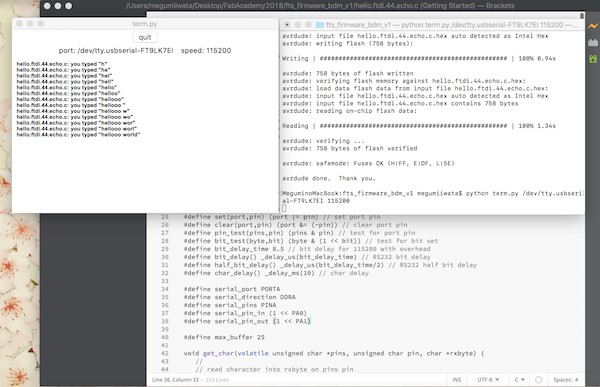Click '#define serial_direction DDRA' code line
This screenshot has width=600, height=387.
coord(239,297)
